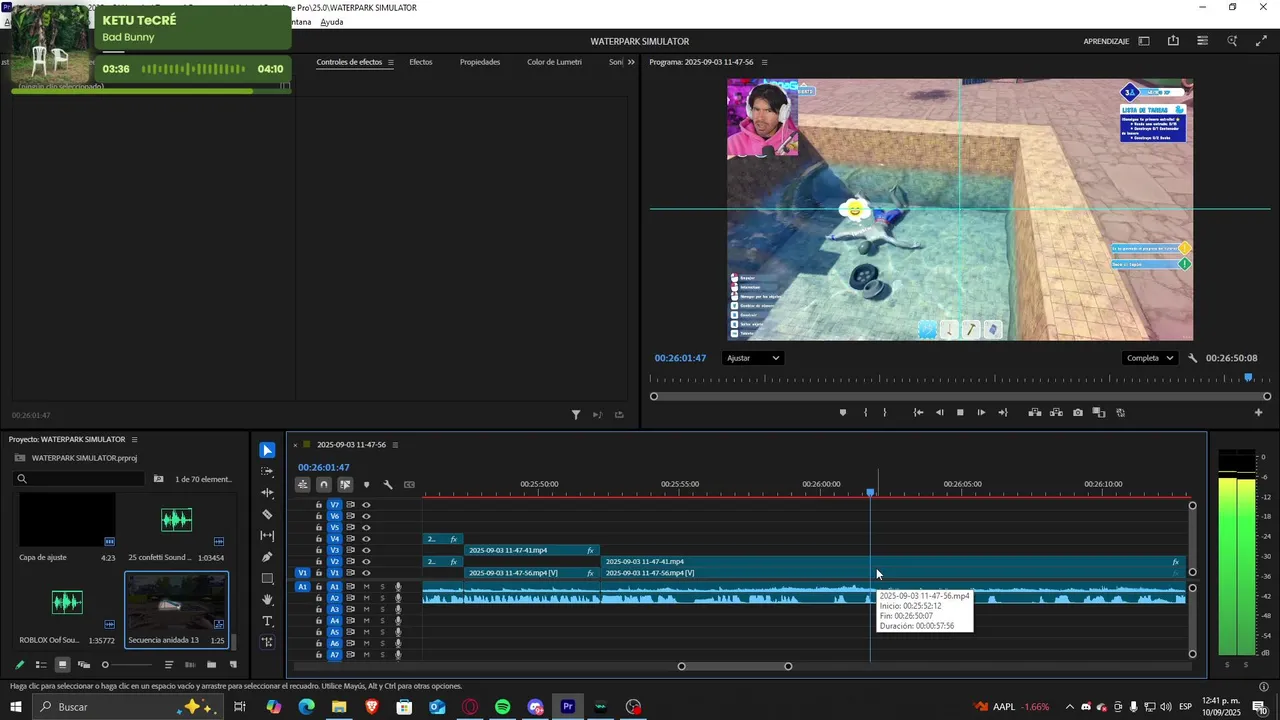This screenshot has width=1280, height=720.
Task: Click the Find in bin folder icon
Action: click(158, 479)
